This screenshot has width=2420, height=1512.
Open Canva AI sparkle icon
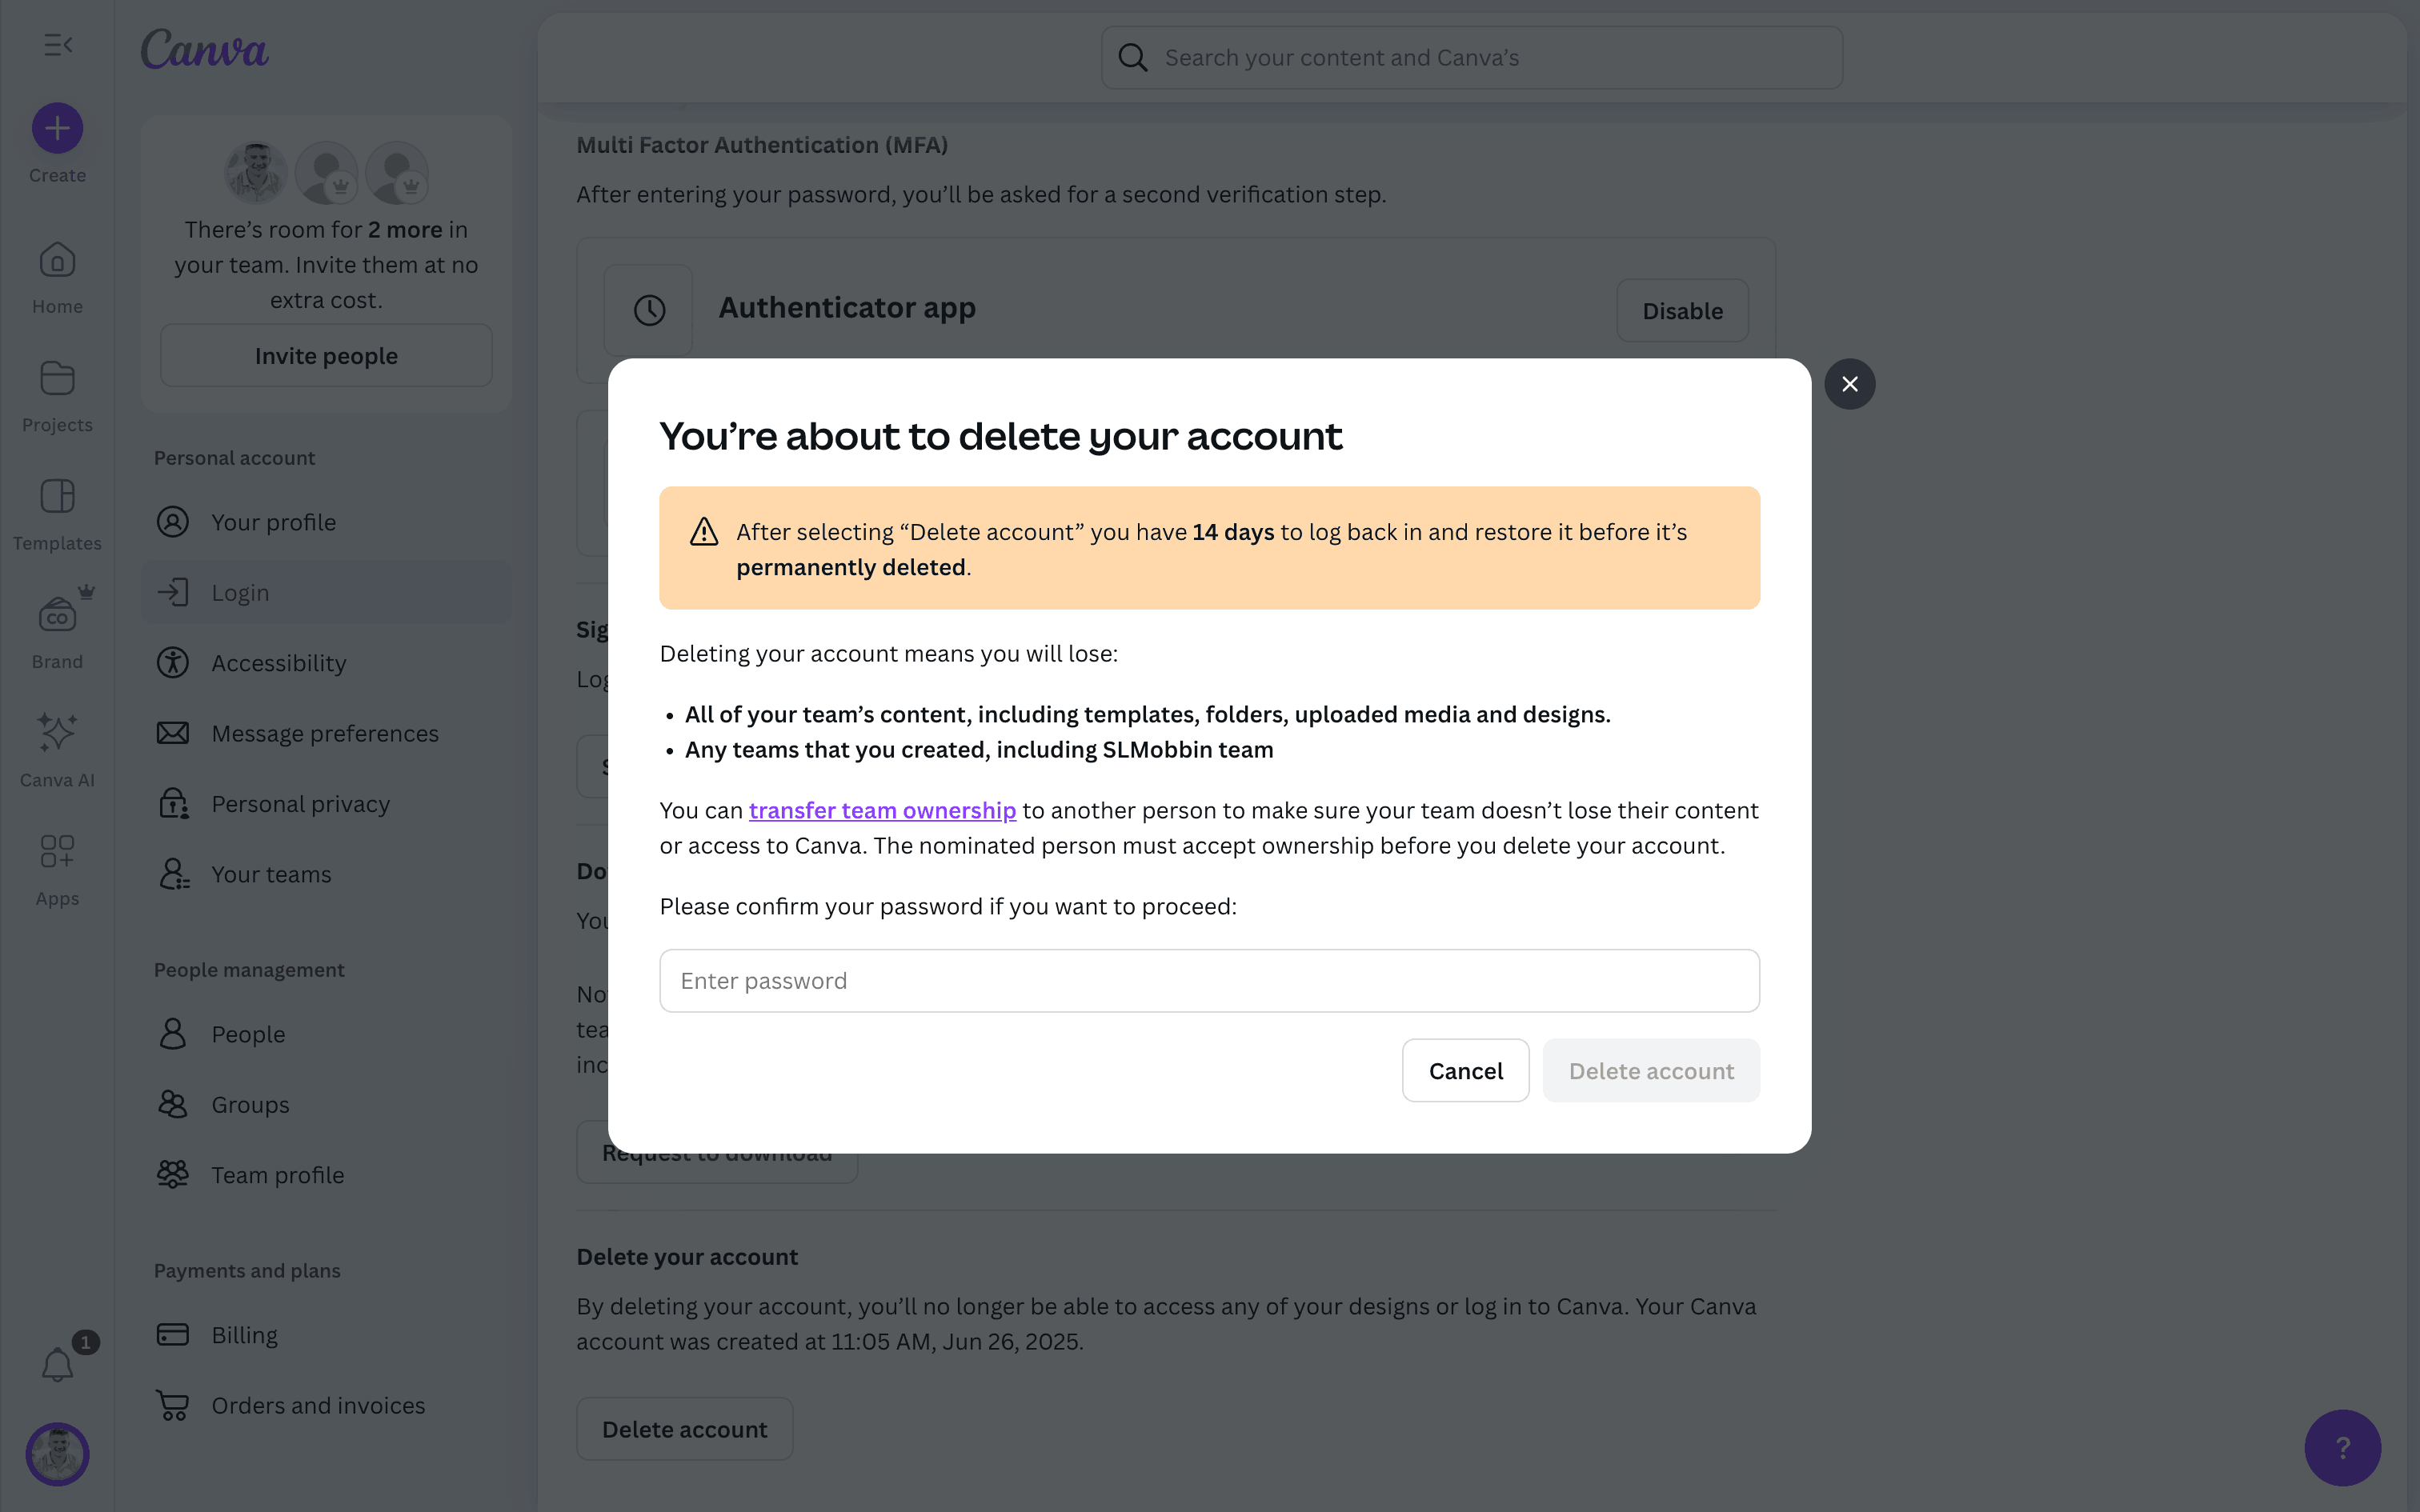tap(57, 734)
